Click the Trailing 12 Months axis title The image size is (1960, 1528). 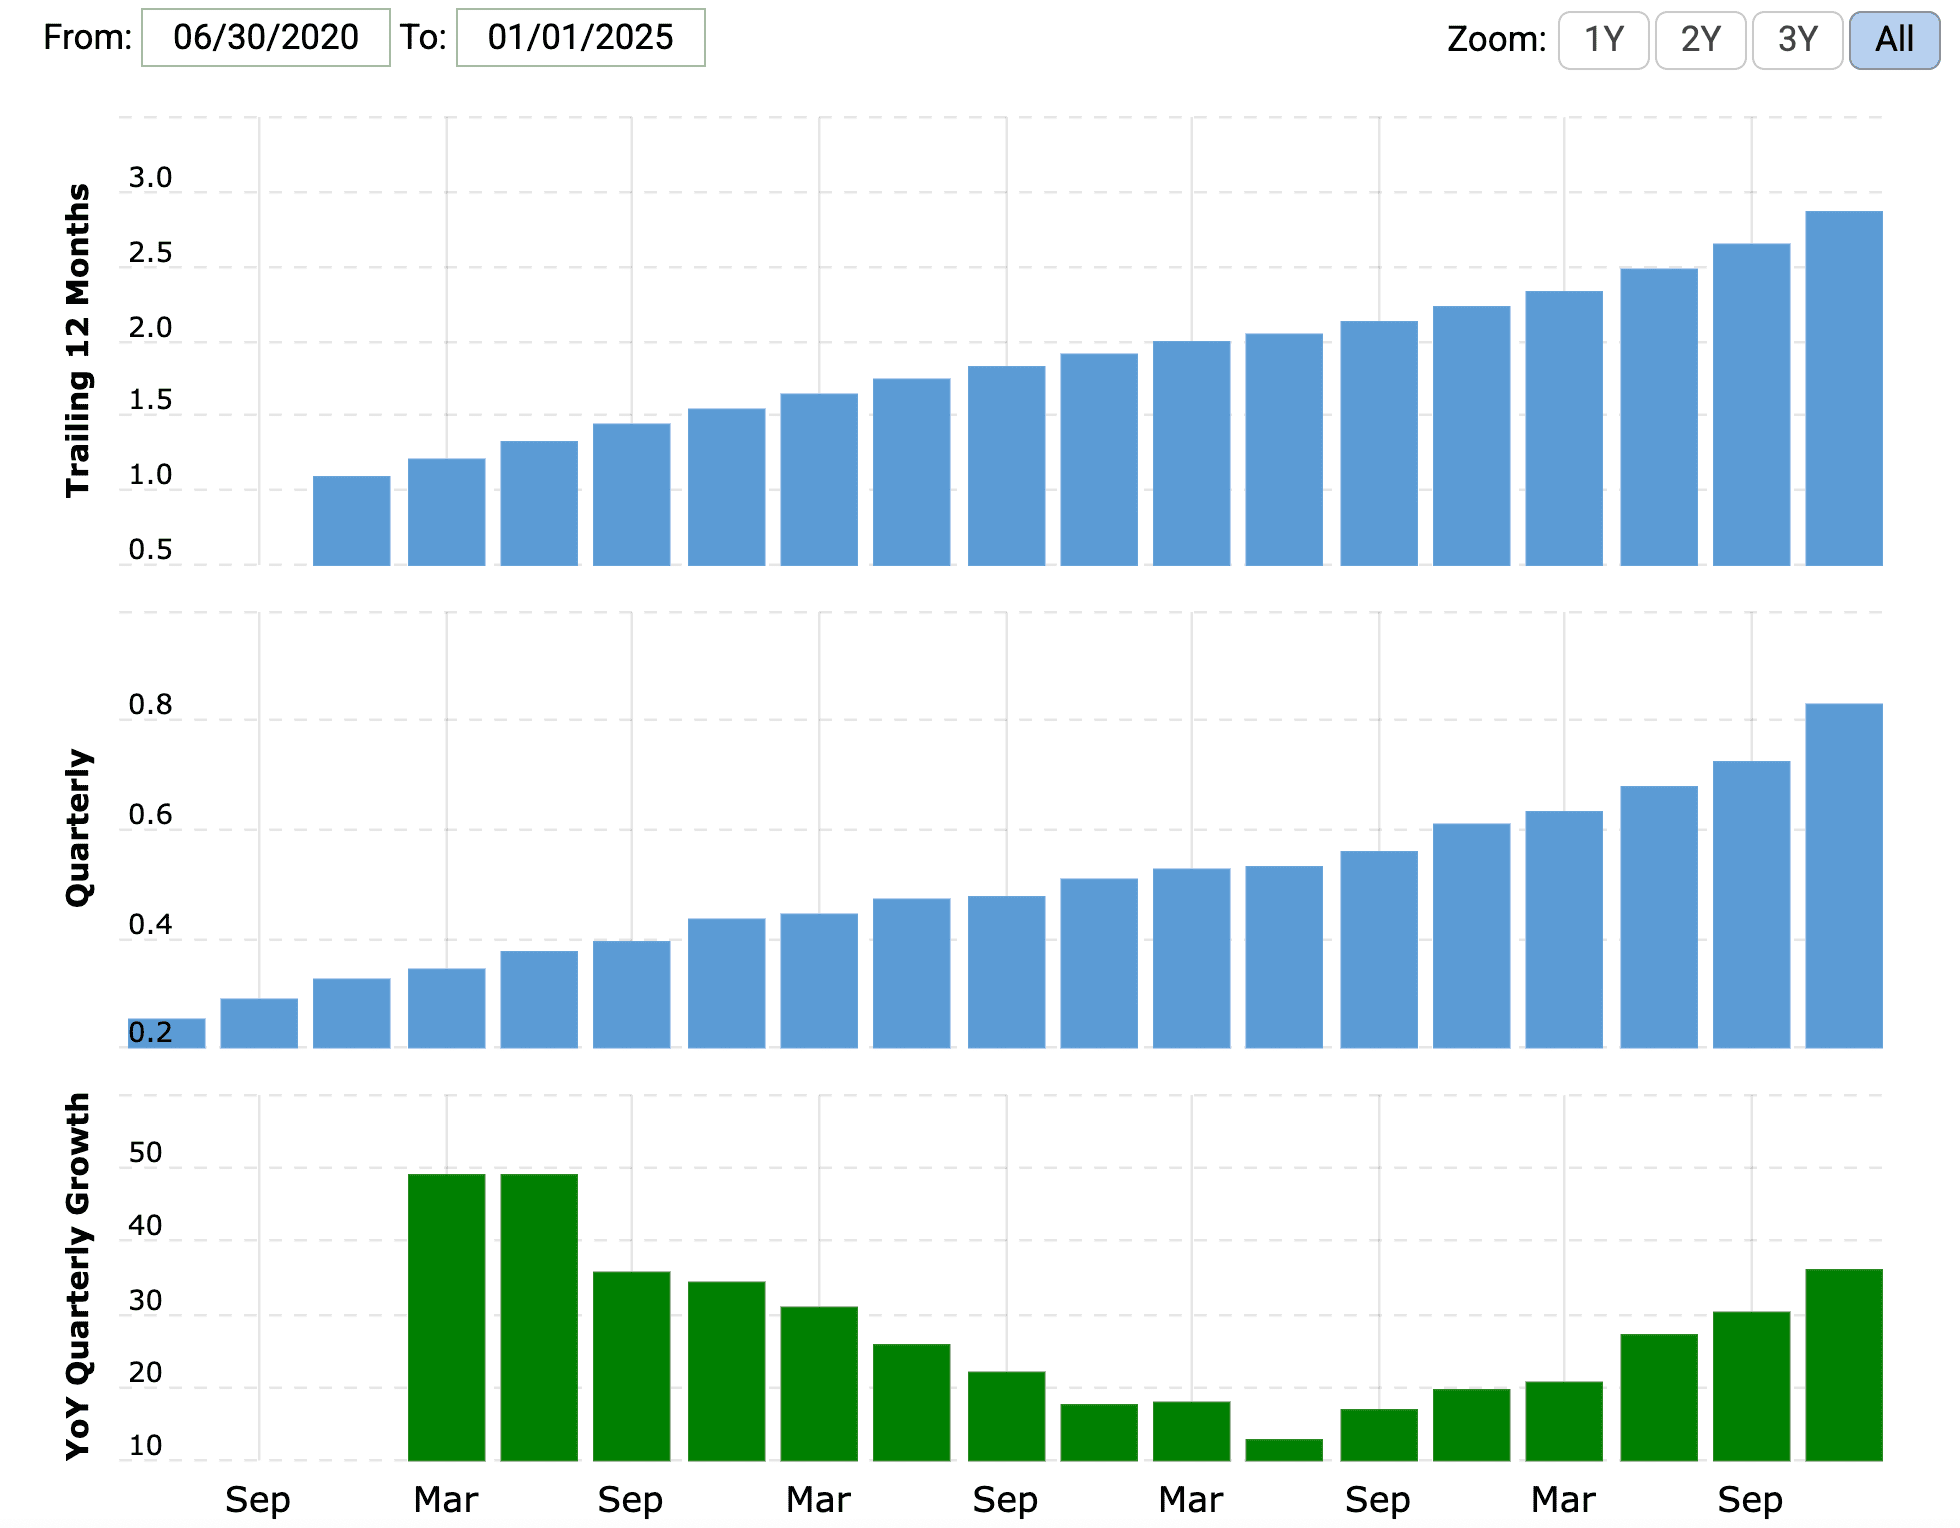tap(78, 340)
